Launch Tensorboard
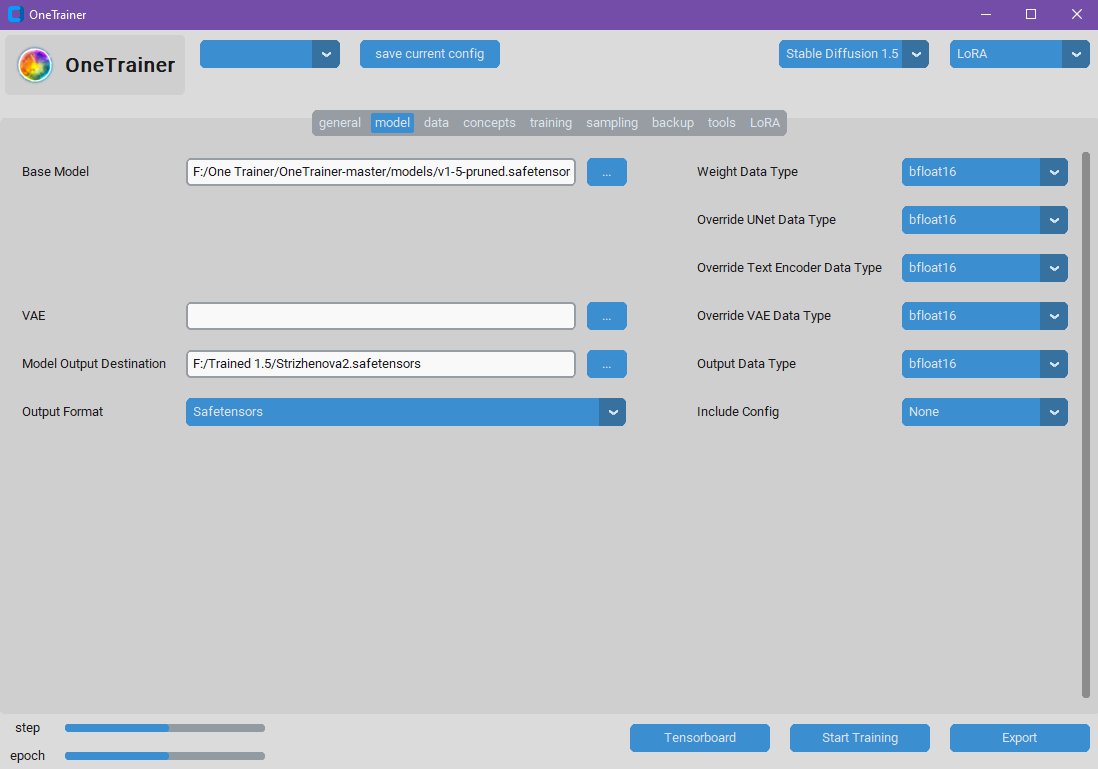The image size is (1098, 769). pos(700,737)
